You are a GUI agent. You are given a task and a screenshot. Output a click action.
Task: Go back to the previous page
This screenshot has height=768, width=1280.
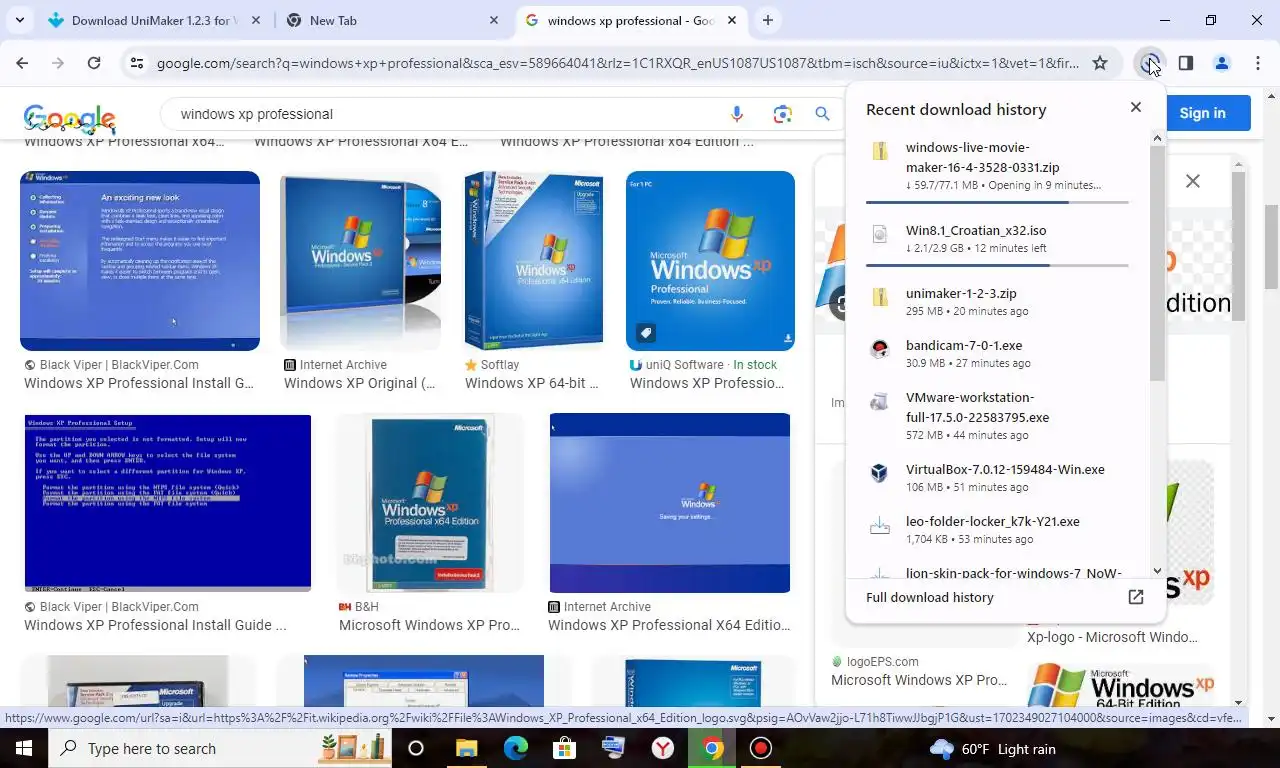point(22,63)
